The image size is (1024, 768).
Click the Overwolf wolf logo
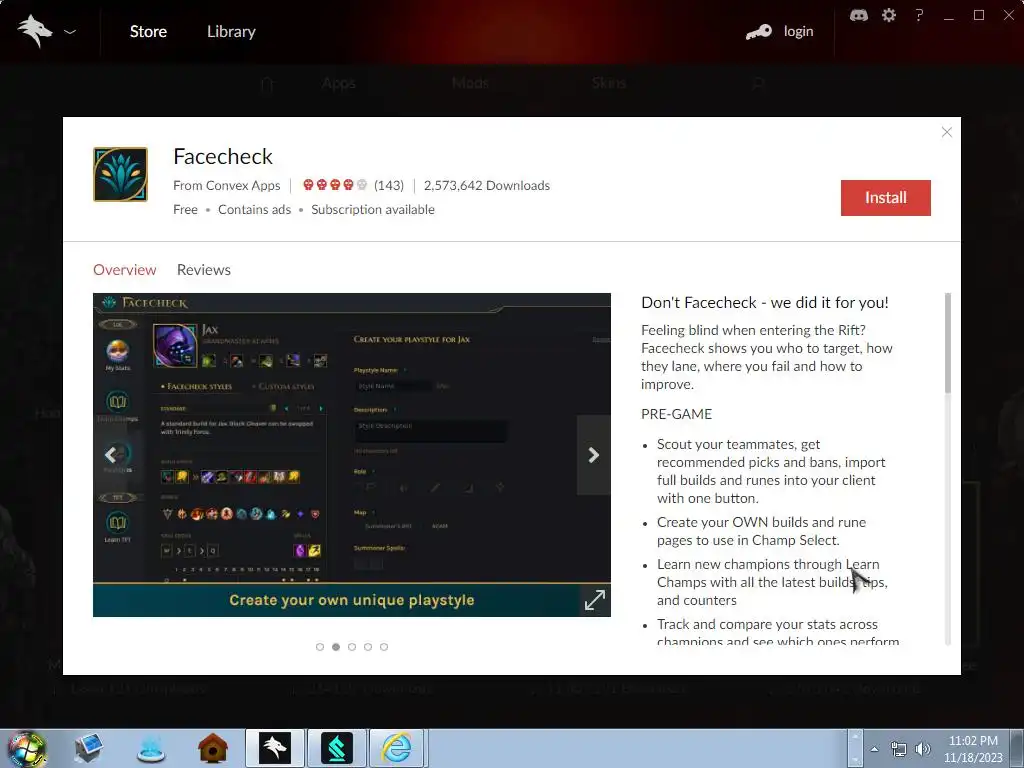pyautogui.click(x=35, y=31)
